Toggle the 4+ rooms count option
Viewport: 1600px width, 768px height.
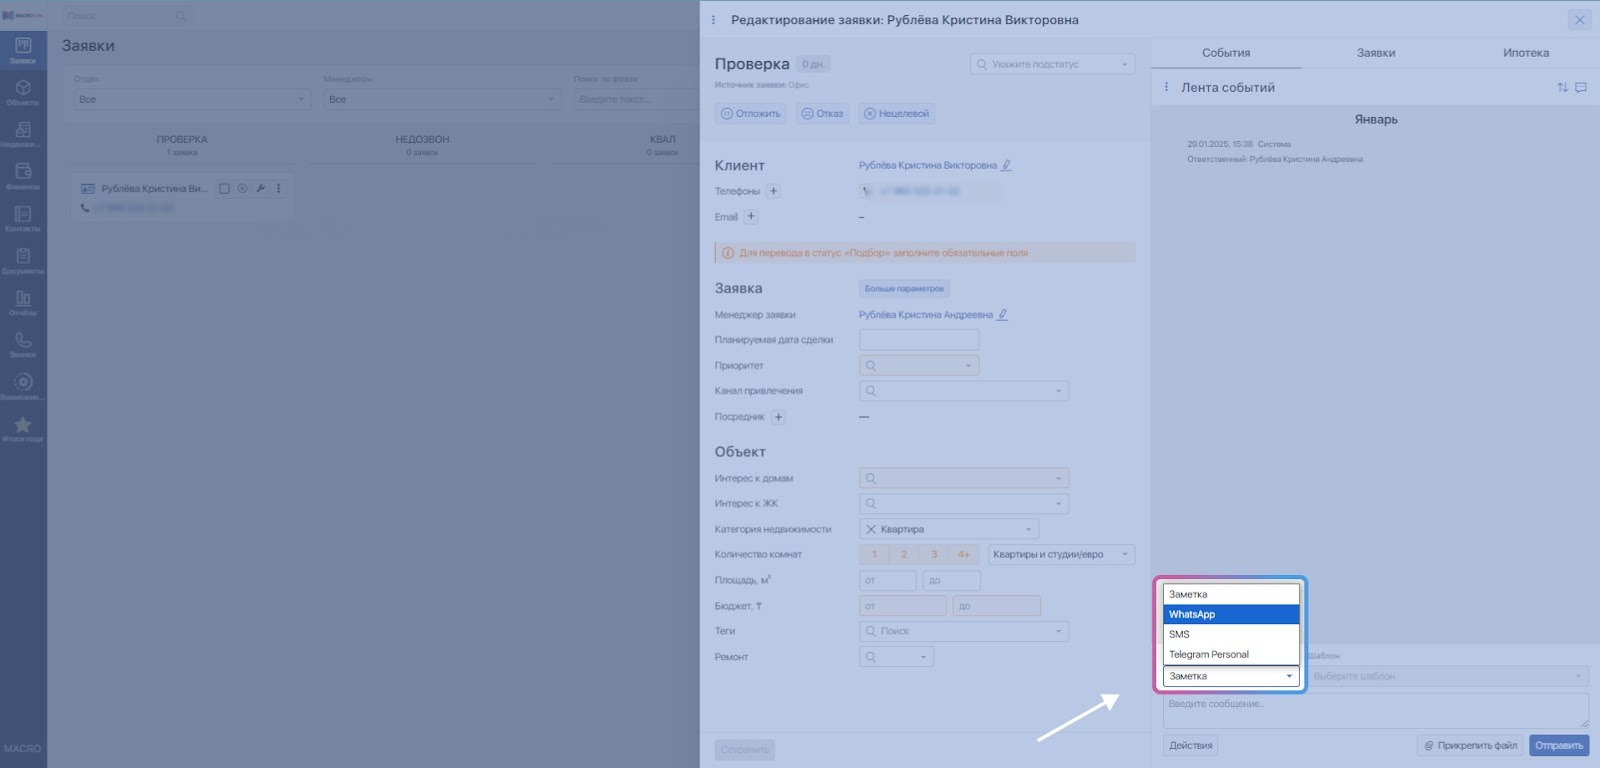point(964,554)
